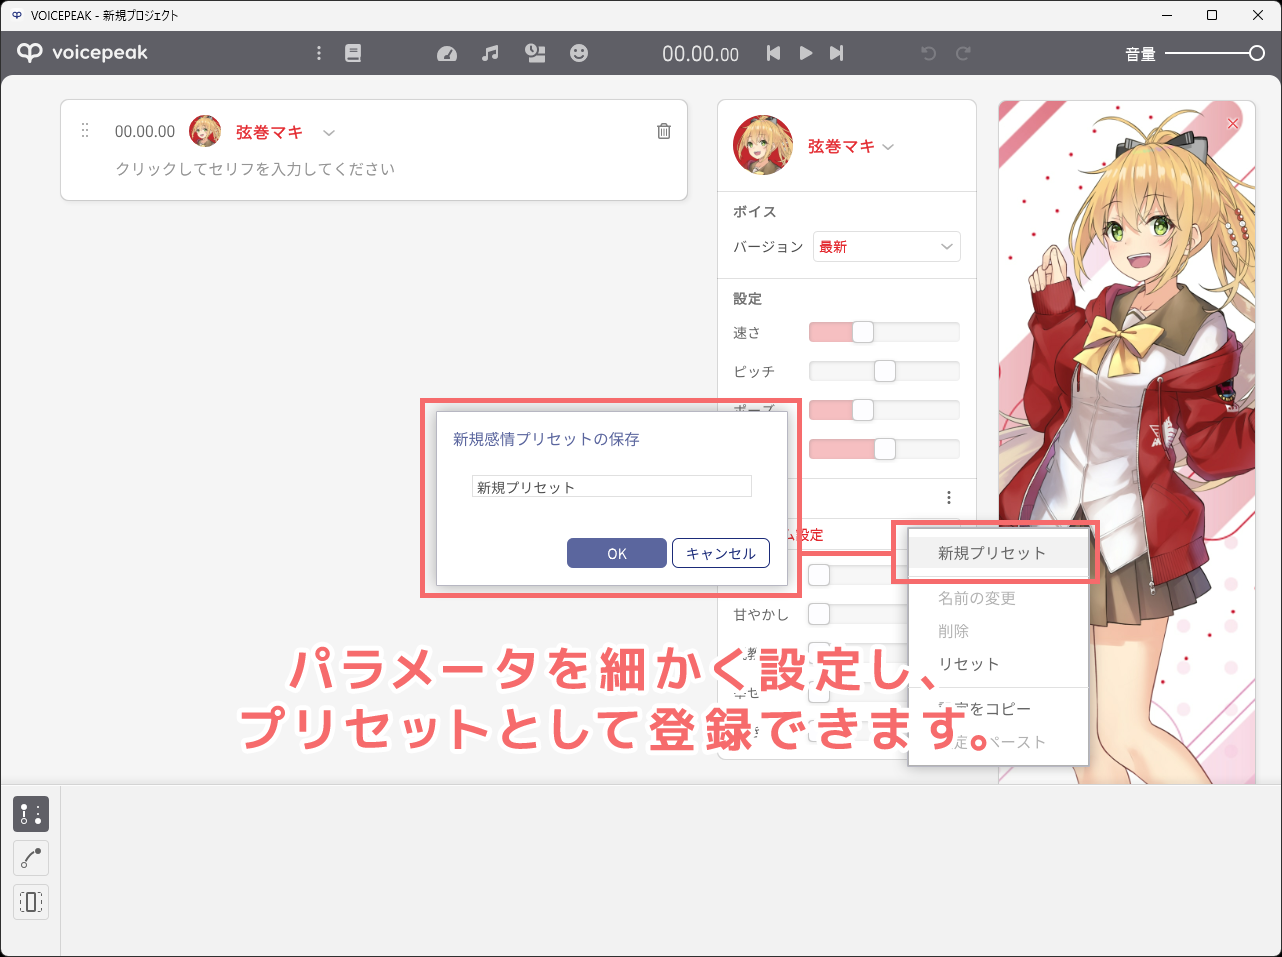Skip to the end with next-track button

coord(837,53)
